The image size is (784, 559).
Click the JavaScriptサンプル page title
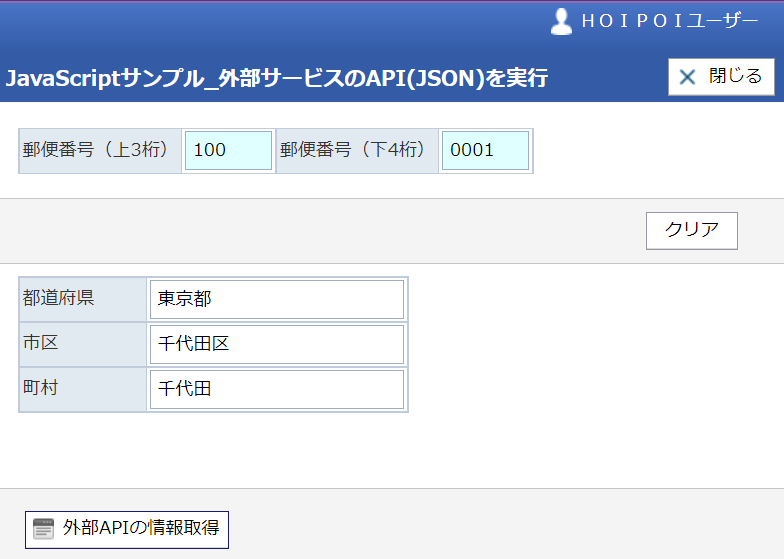(277, 78)
